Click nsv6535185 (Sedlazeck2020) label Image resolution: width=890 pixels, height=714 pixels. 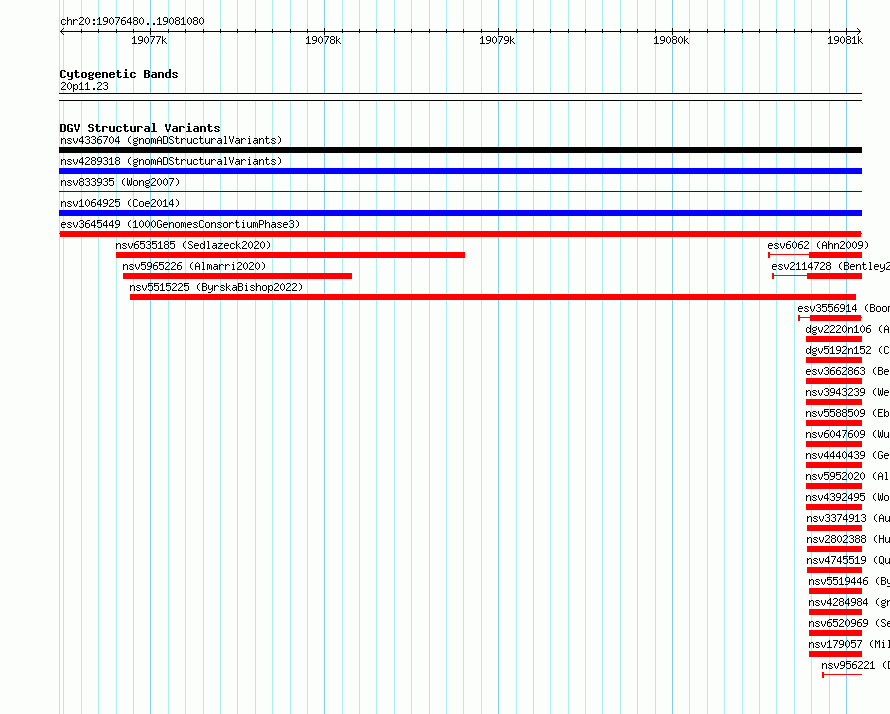tap(193, 245)
